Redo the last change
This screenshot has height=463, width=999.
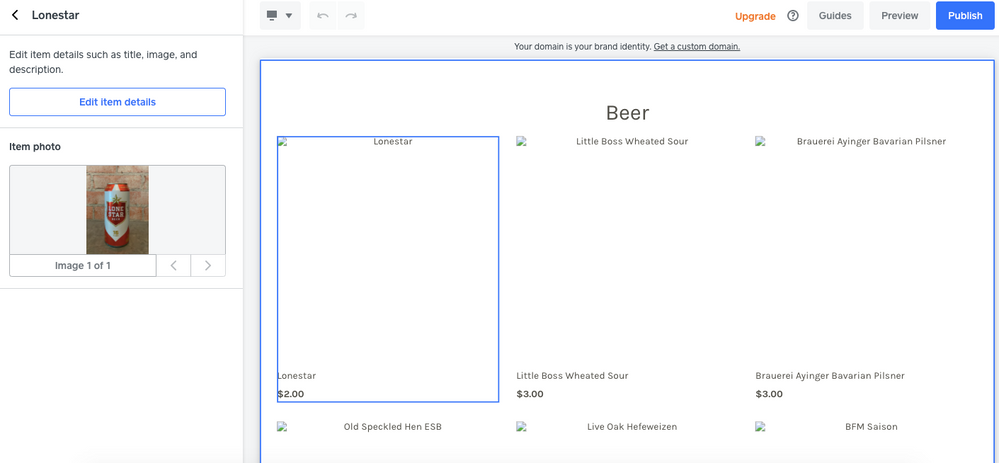[x=350, y=15]
